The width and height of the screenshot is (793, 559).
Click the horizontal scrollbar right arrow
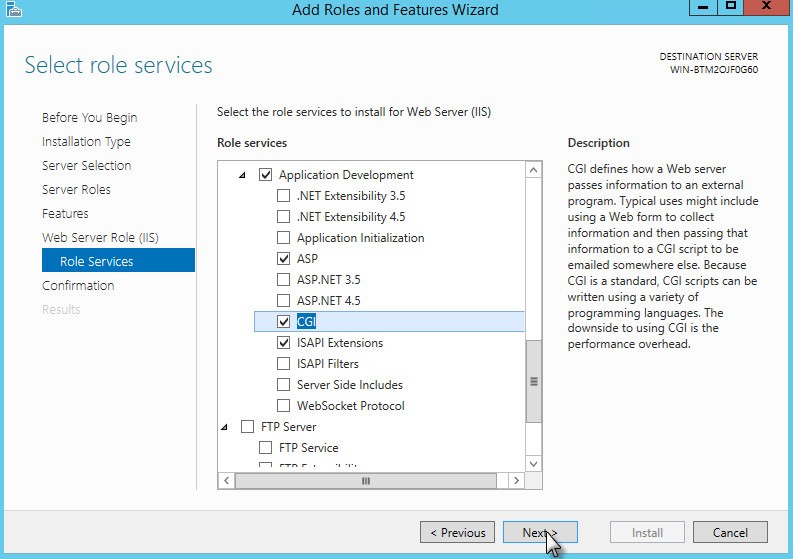click(x=516, y=481)
